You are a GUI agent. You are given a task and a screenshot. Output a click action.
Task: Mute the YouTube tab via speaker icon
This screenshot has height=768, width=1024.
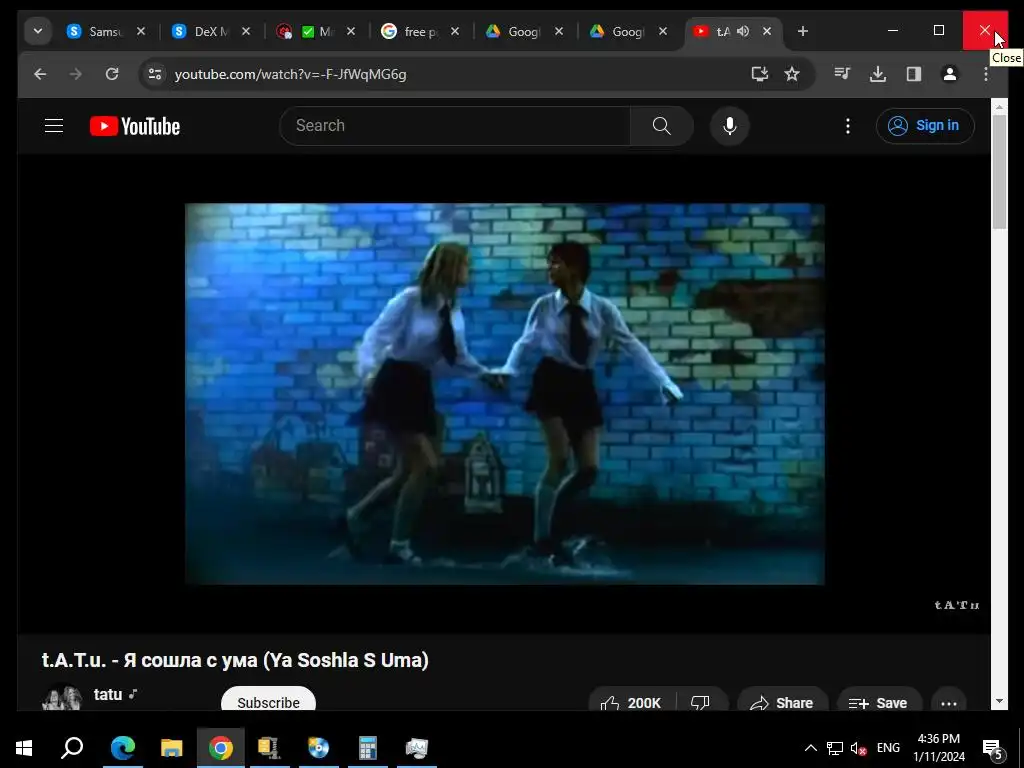[x=743, y=31]
